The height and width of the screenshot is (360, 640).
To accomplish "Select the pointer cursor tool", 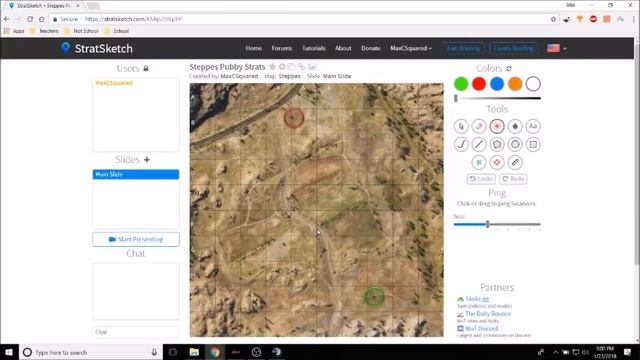I will [x=461, y=126].
